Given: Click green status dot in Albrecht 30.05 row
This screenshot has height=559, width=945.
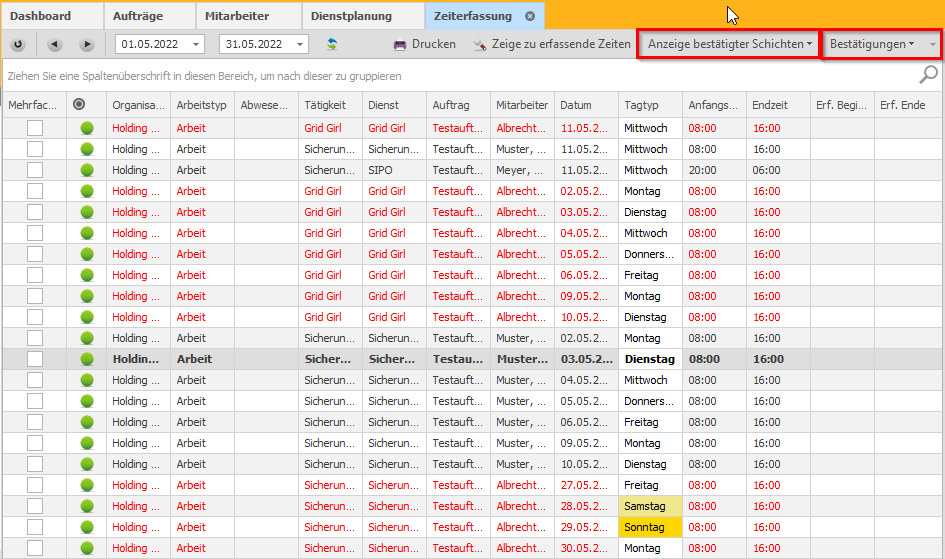Looking at the screenshot, I should coord(87,548).
